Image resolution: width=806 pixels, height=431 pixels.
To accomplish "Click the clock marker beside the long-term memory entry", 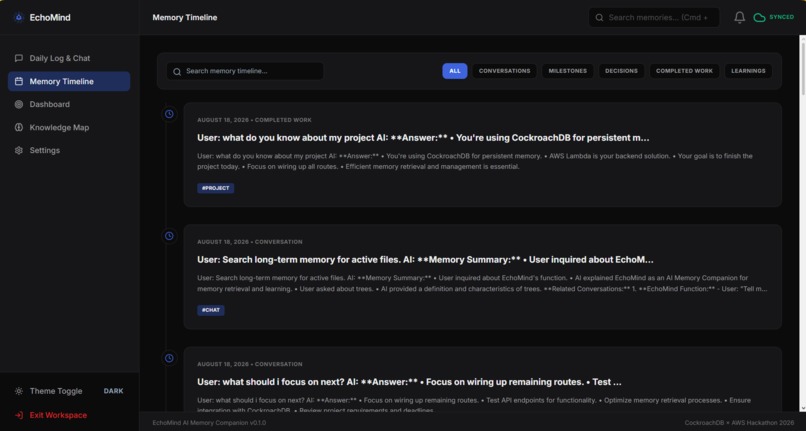I will [169, 236].
